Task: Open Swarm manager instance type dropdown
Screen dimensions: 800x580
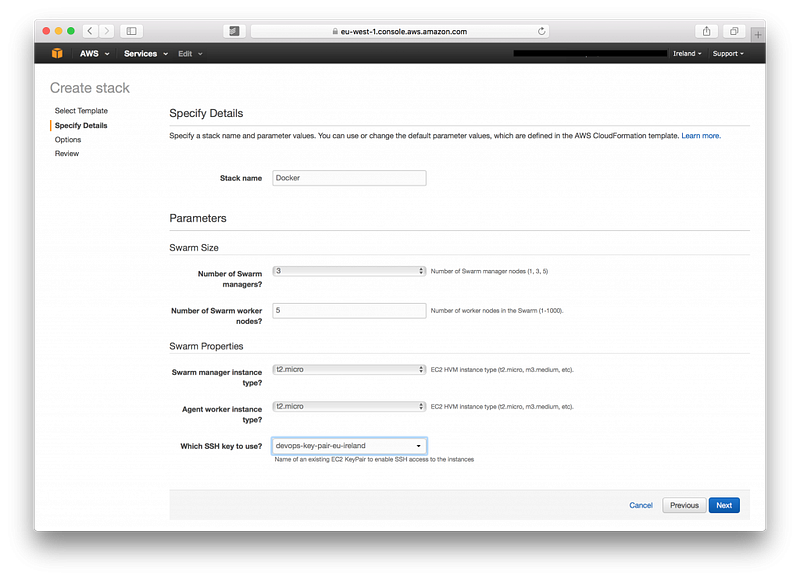Action: coord(349,369)
